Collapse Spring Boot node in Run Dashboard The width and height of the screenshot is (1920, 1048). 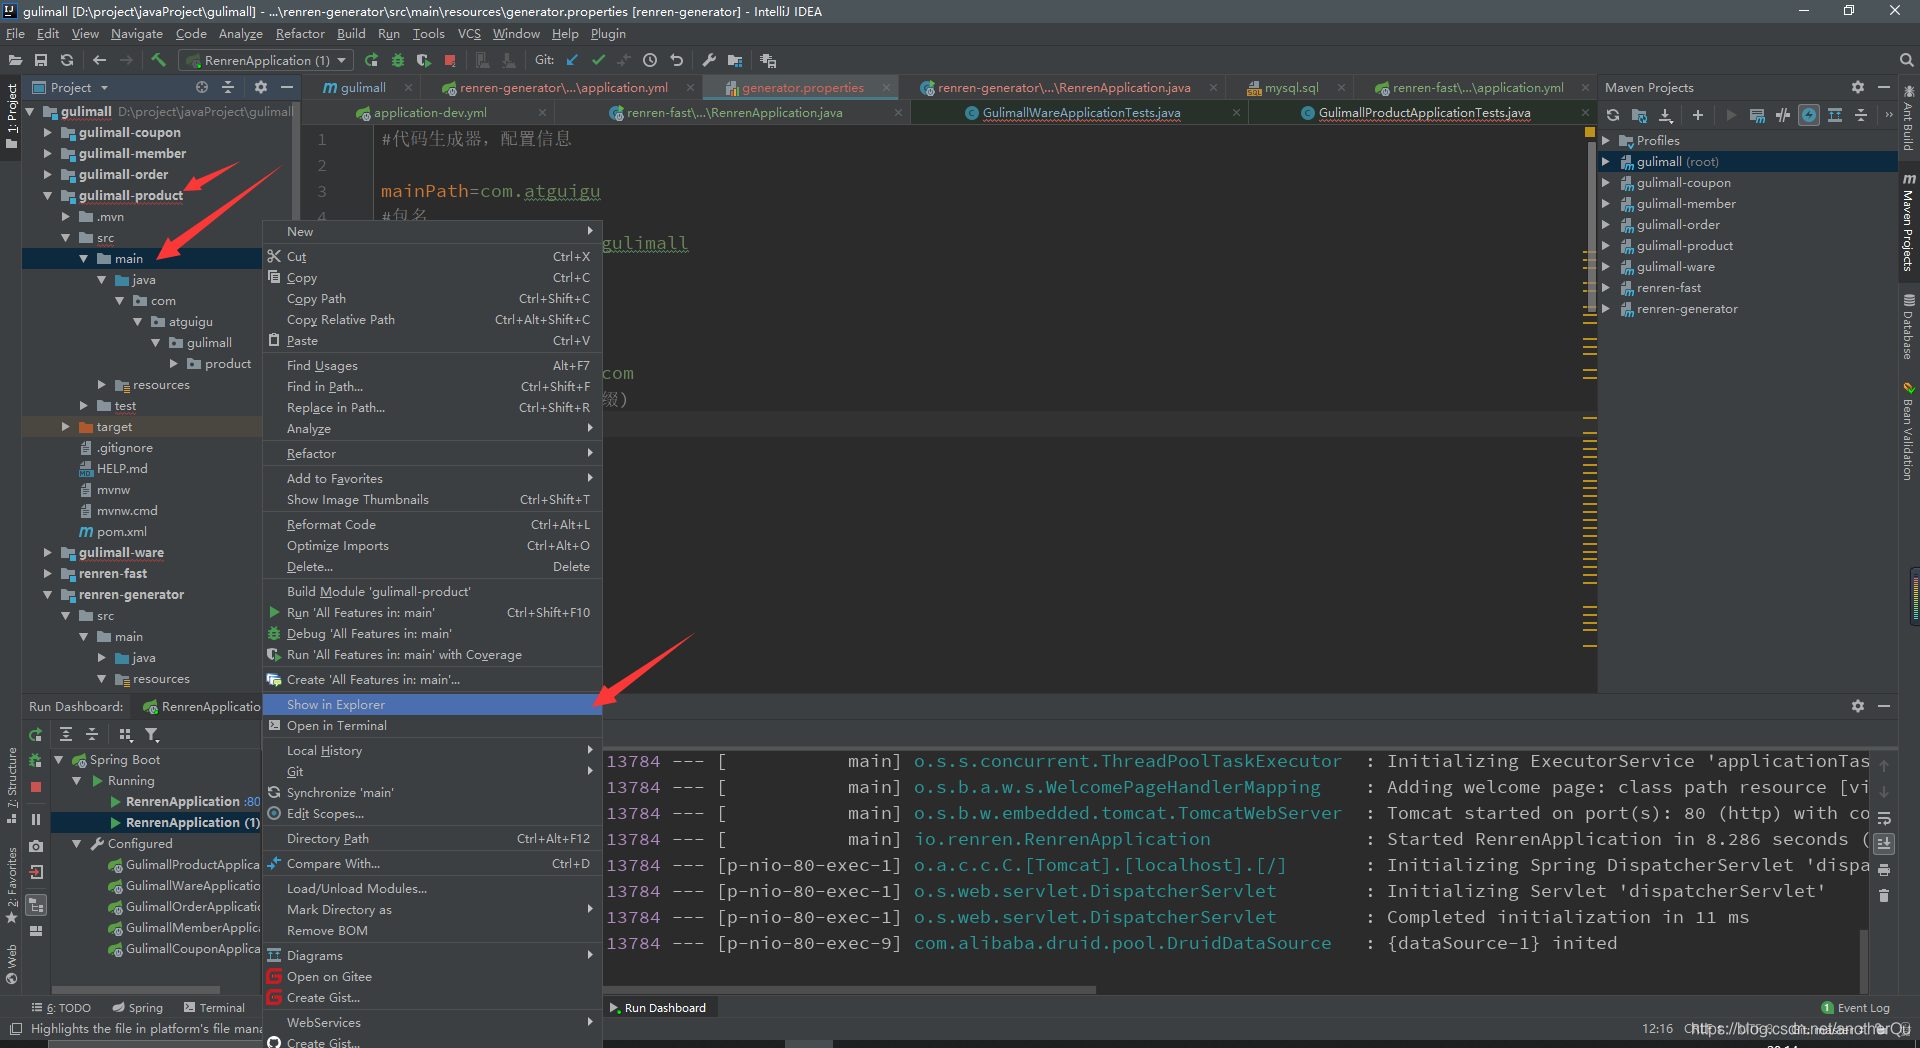tap(59, 760)
